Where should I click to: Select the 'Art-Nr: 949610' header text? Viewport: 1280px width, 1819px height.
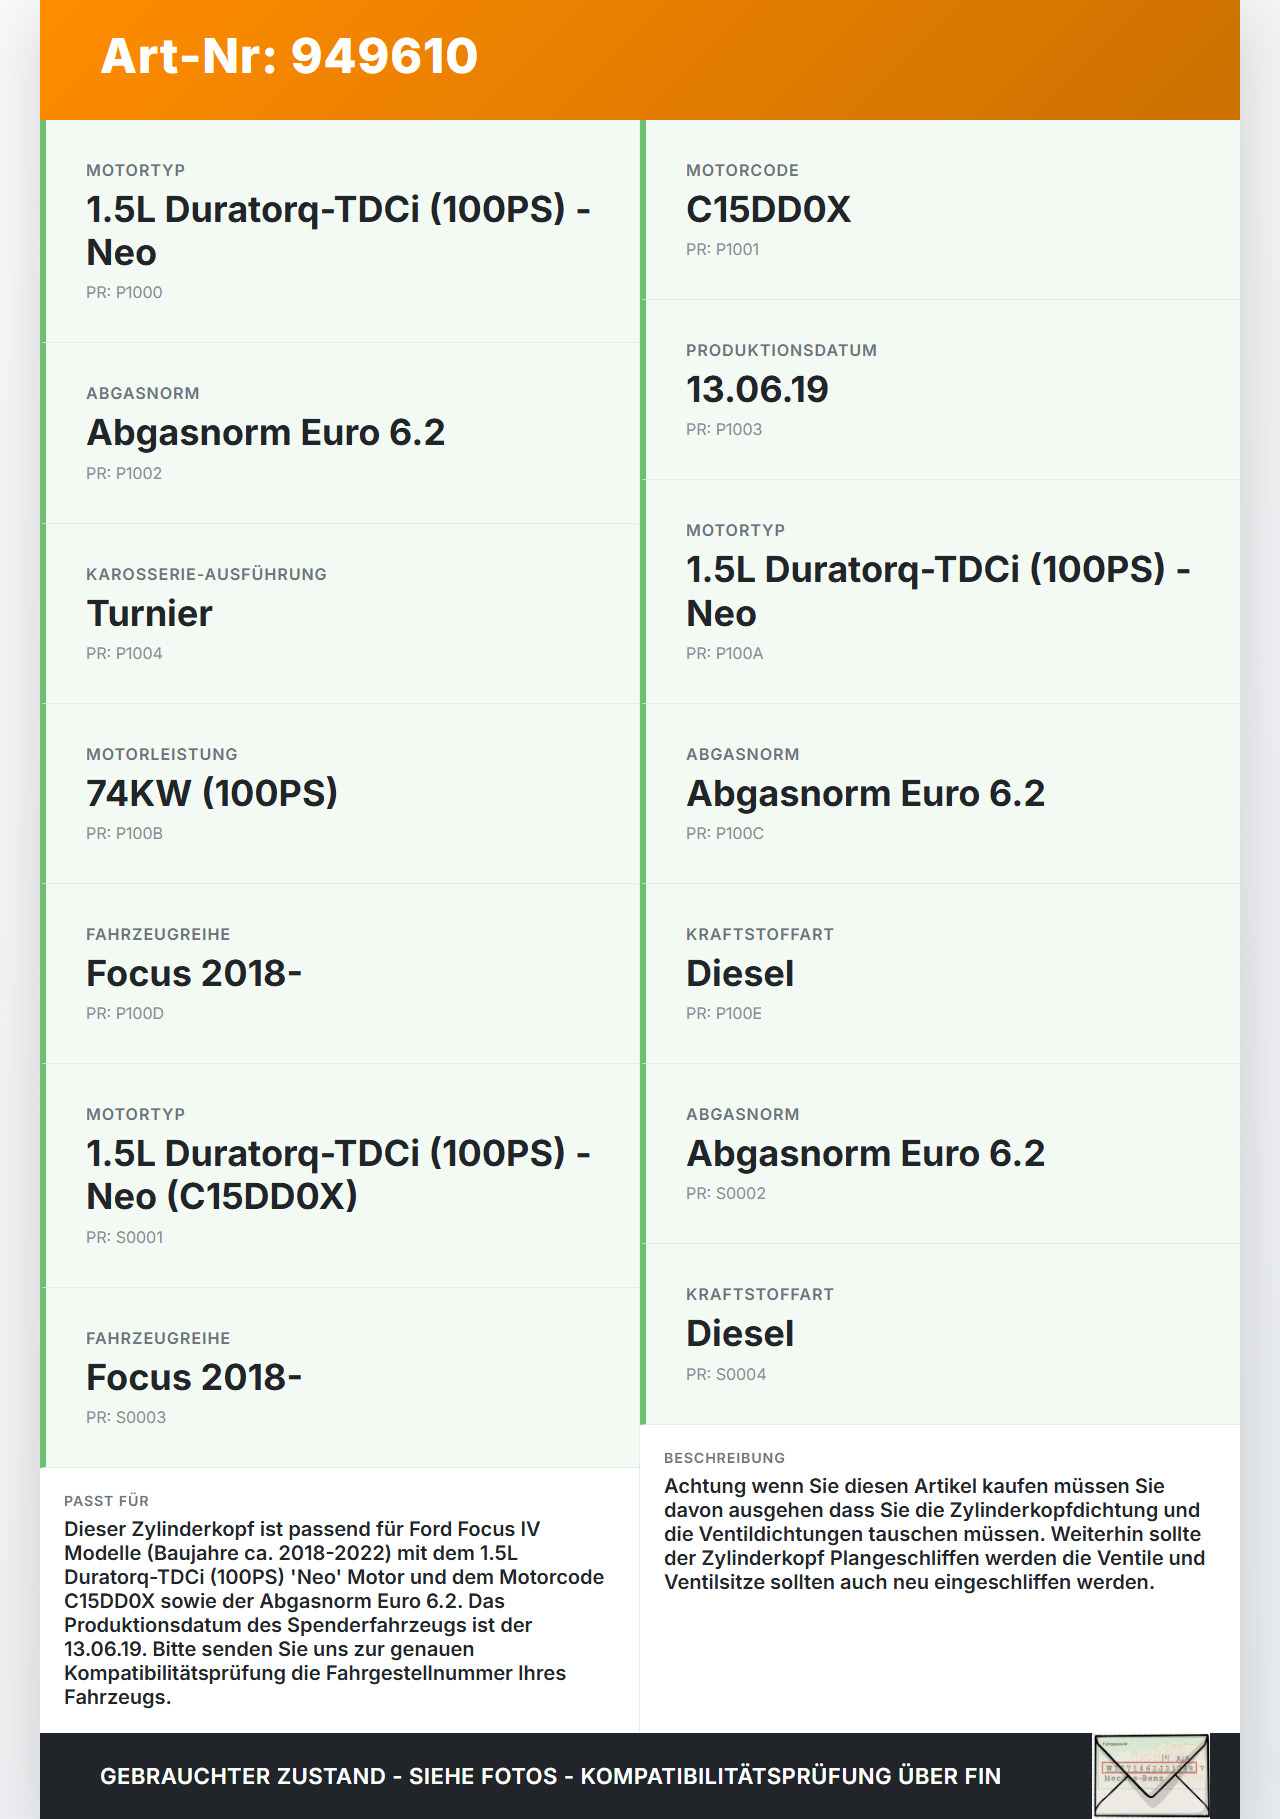pyautogui.click(x=290, y=56)
